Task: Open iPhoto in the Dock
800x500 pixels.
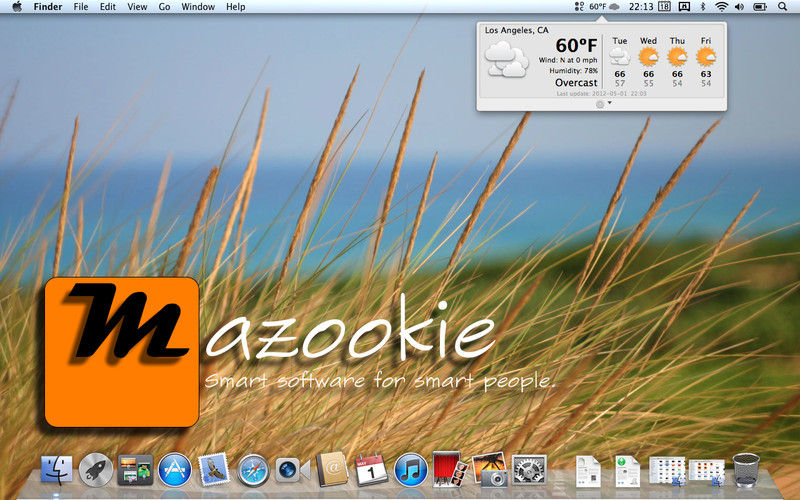Action: point(489,469)
